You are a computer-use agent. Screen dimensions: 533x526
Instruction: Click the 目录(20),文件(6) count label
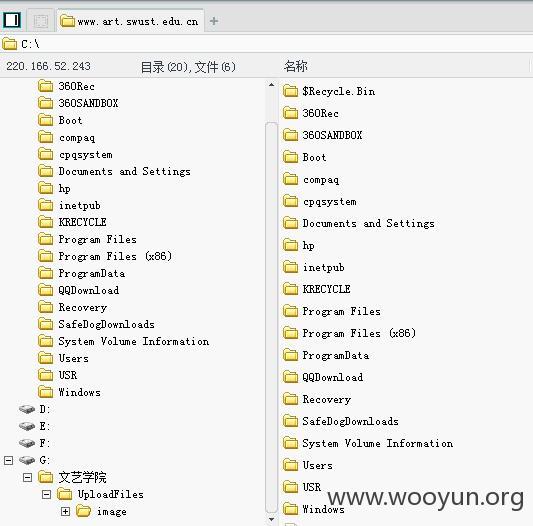tap(188, 67)
